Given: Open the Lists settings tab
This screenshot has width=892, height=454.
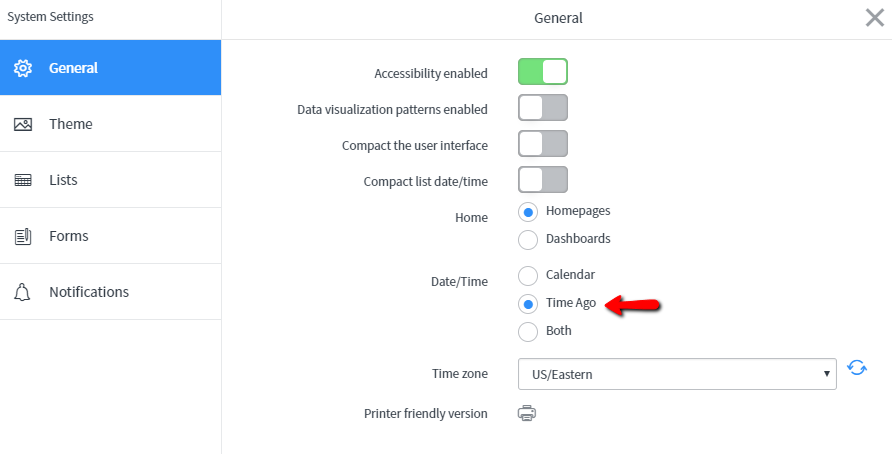Looking at the screenshot, I should click(110, 180).
